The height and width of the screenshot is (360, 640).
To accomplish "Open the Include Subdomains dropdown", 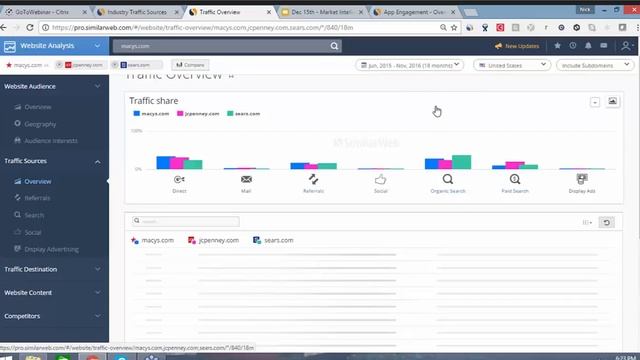I will tap(595, 65).
